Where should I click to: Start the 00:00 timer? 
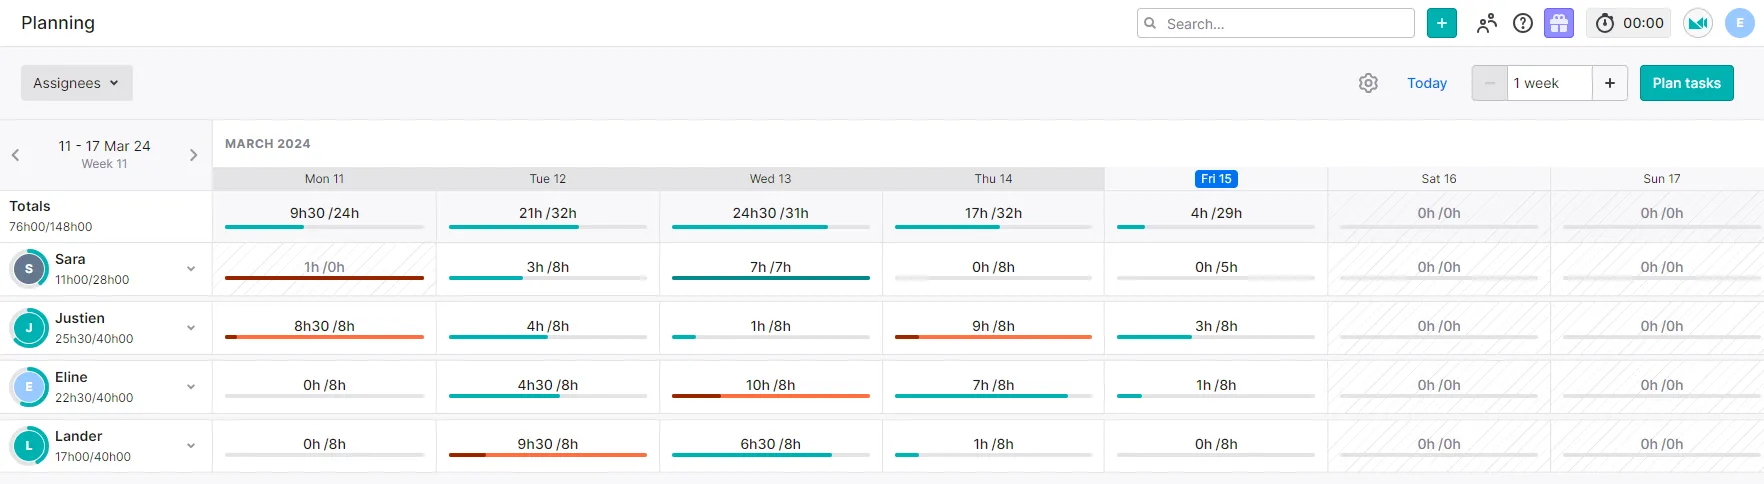point(1629,23)
